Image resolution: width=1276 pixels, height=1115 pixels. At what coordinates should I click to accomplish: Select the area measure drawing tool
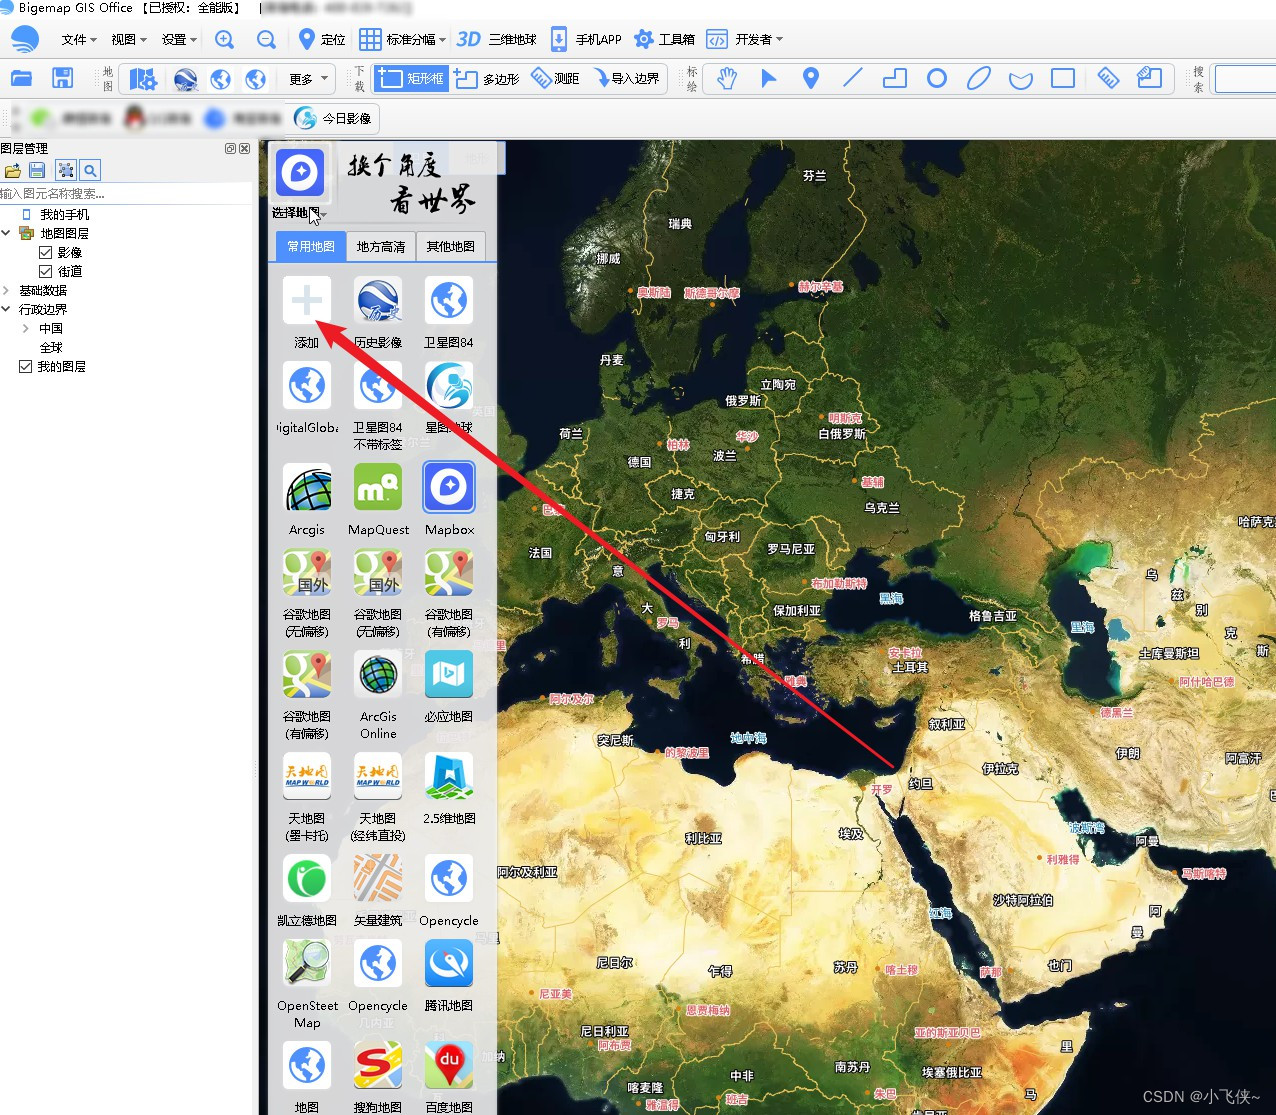(x=1150, y=78)
